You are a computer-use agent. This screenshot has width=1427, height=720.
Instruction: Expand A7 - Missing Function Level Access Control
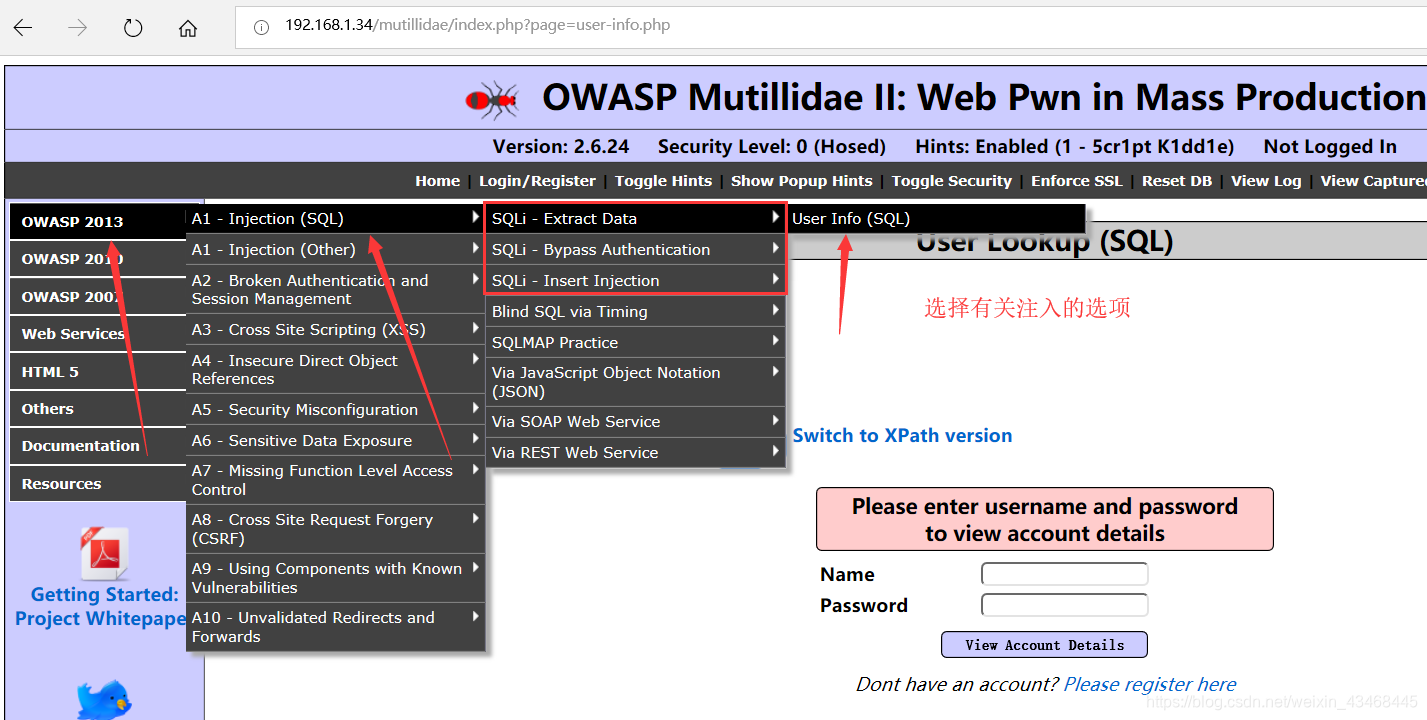coord(336,480)
